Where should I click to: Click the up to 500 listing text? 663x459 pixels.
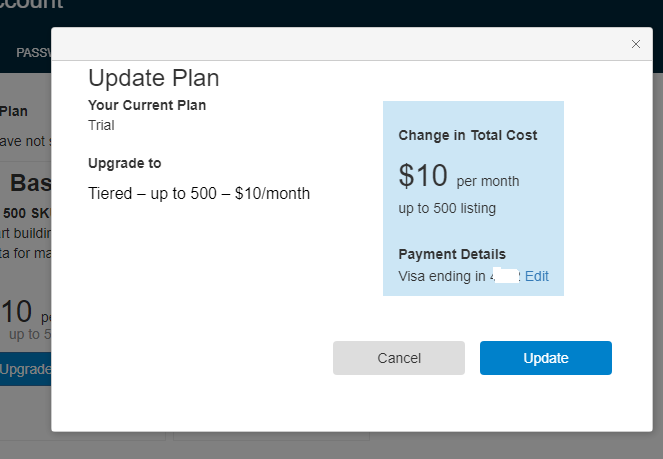[x=447, y=208]
